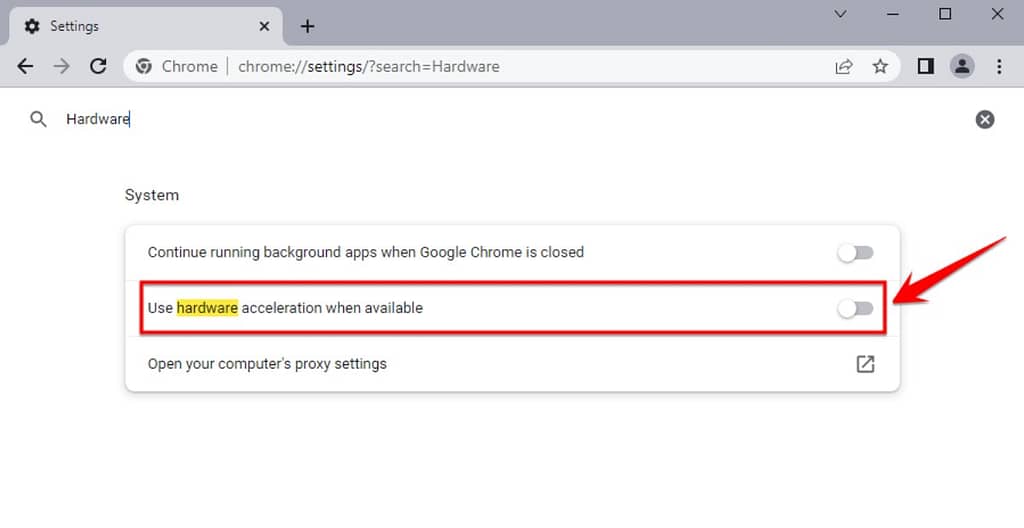Open the side panel icon

[x=925, y=66]
